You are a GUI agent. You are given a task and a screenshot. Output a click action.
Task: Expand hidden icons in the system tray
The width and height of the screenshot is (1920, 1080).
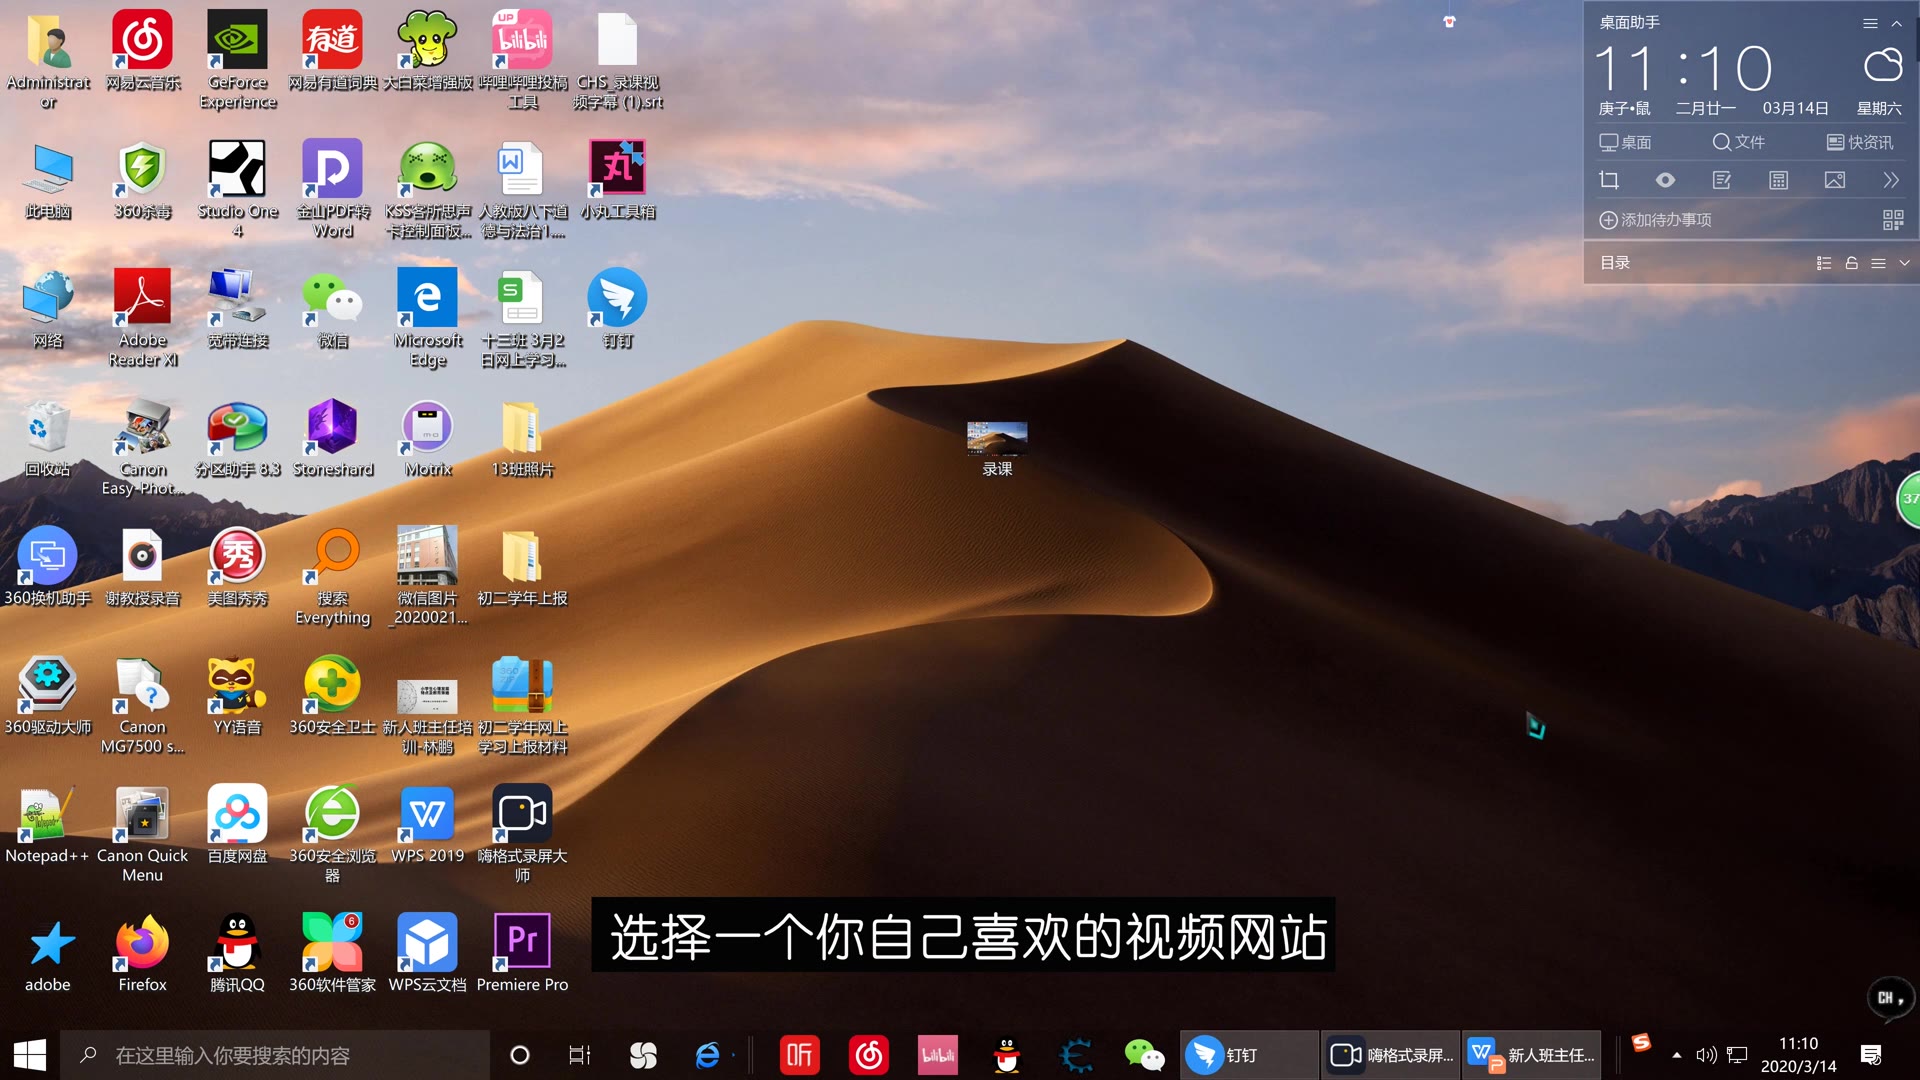[x=1676, y=1054]
